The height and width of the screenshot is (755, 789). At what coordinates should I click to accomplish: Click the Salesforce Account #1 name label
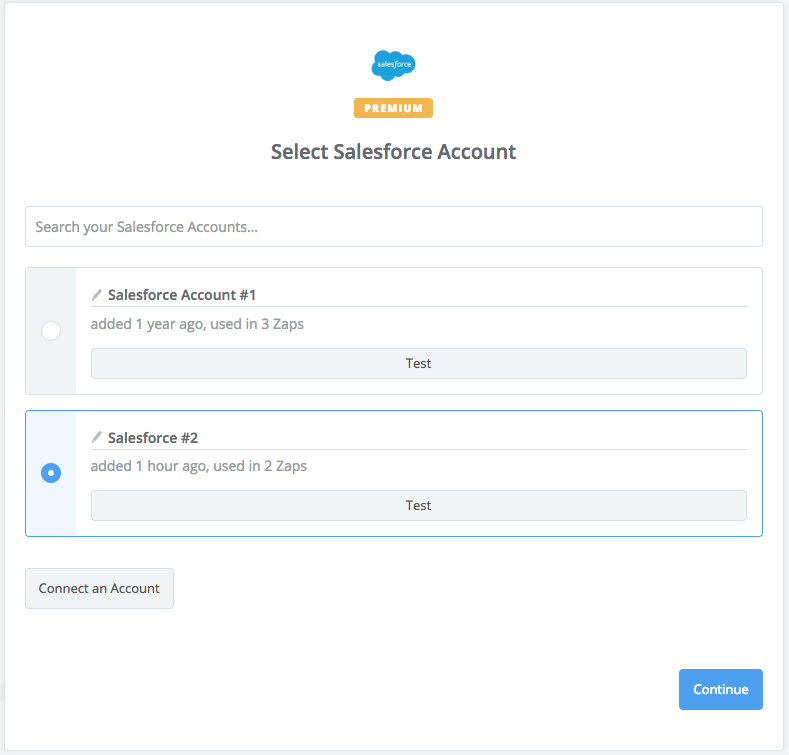[x=182, y=295]
